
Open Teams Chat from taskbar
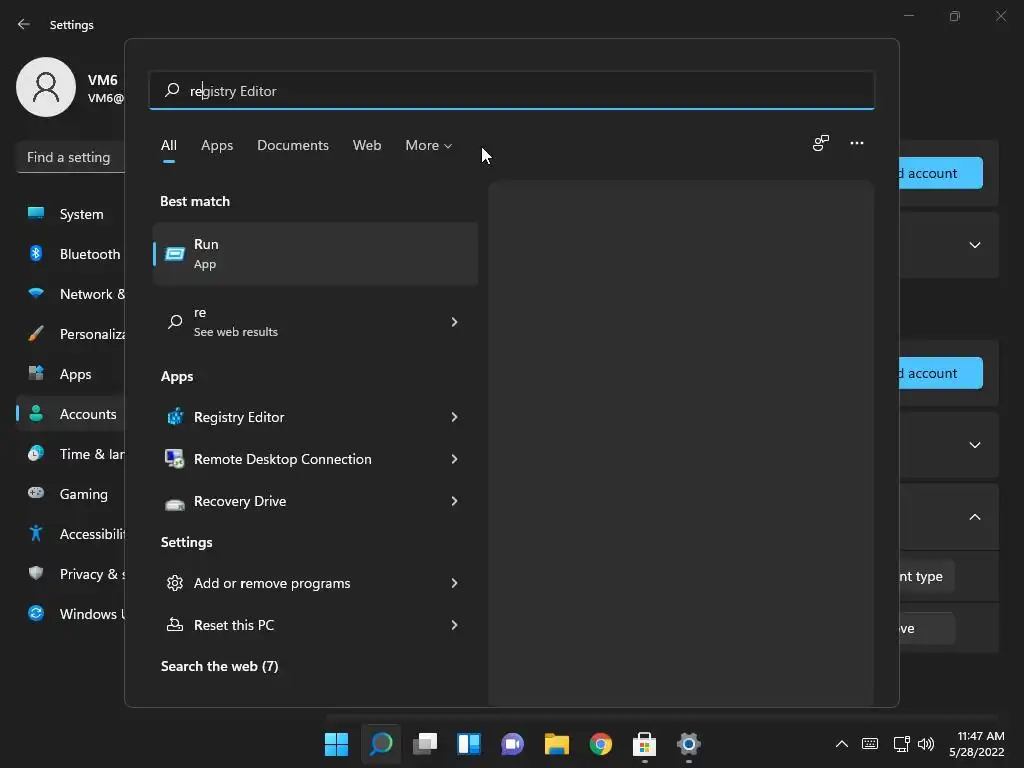[513, 744]
